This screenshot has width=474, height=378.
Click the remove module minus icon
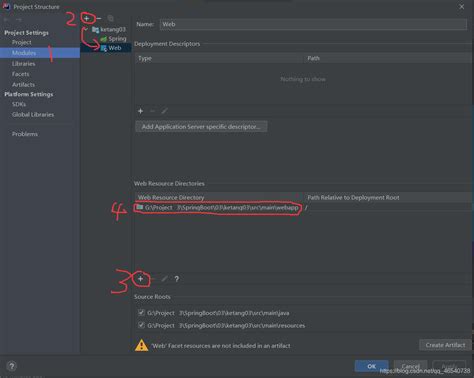tap(99, 18)
